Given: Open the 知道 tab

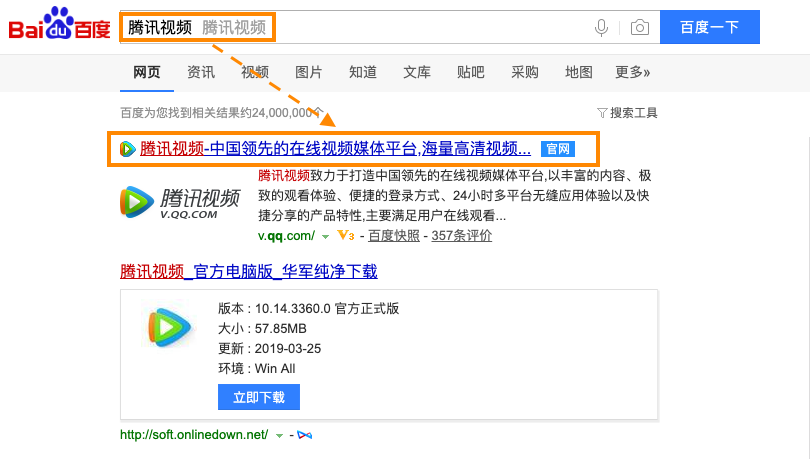Looking at the screenshot, I should click(x=363, y=72).
